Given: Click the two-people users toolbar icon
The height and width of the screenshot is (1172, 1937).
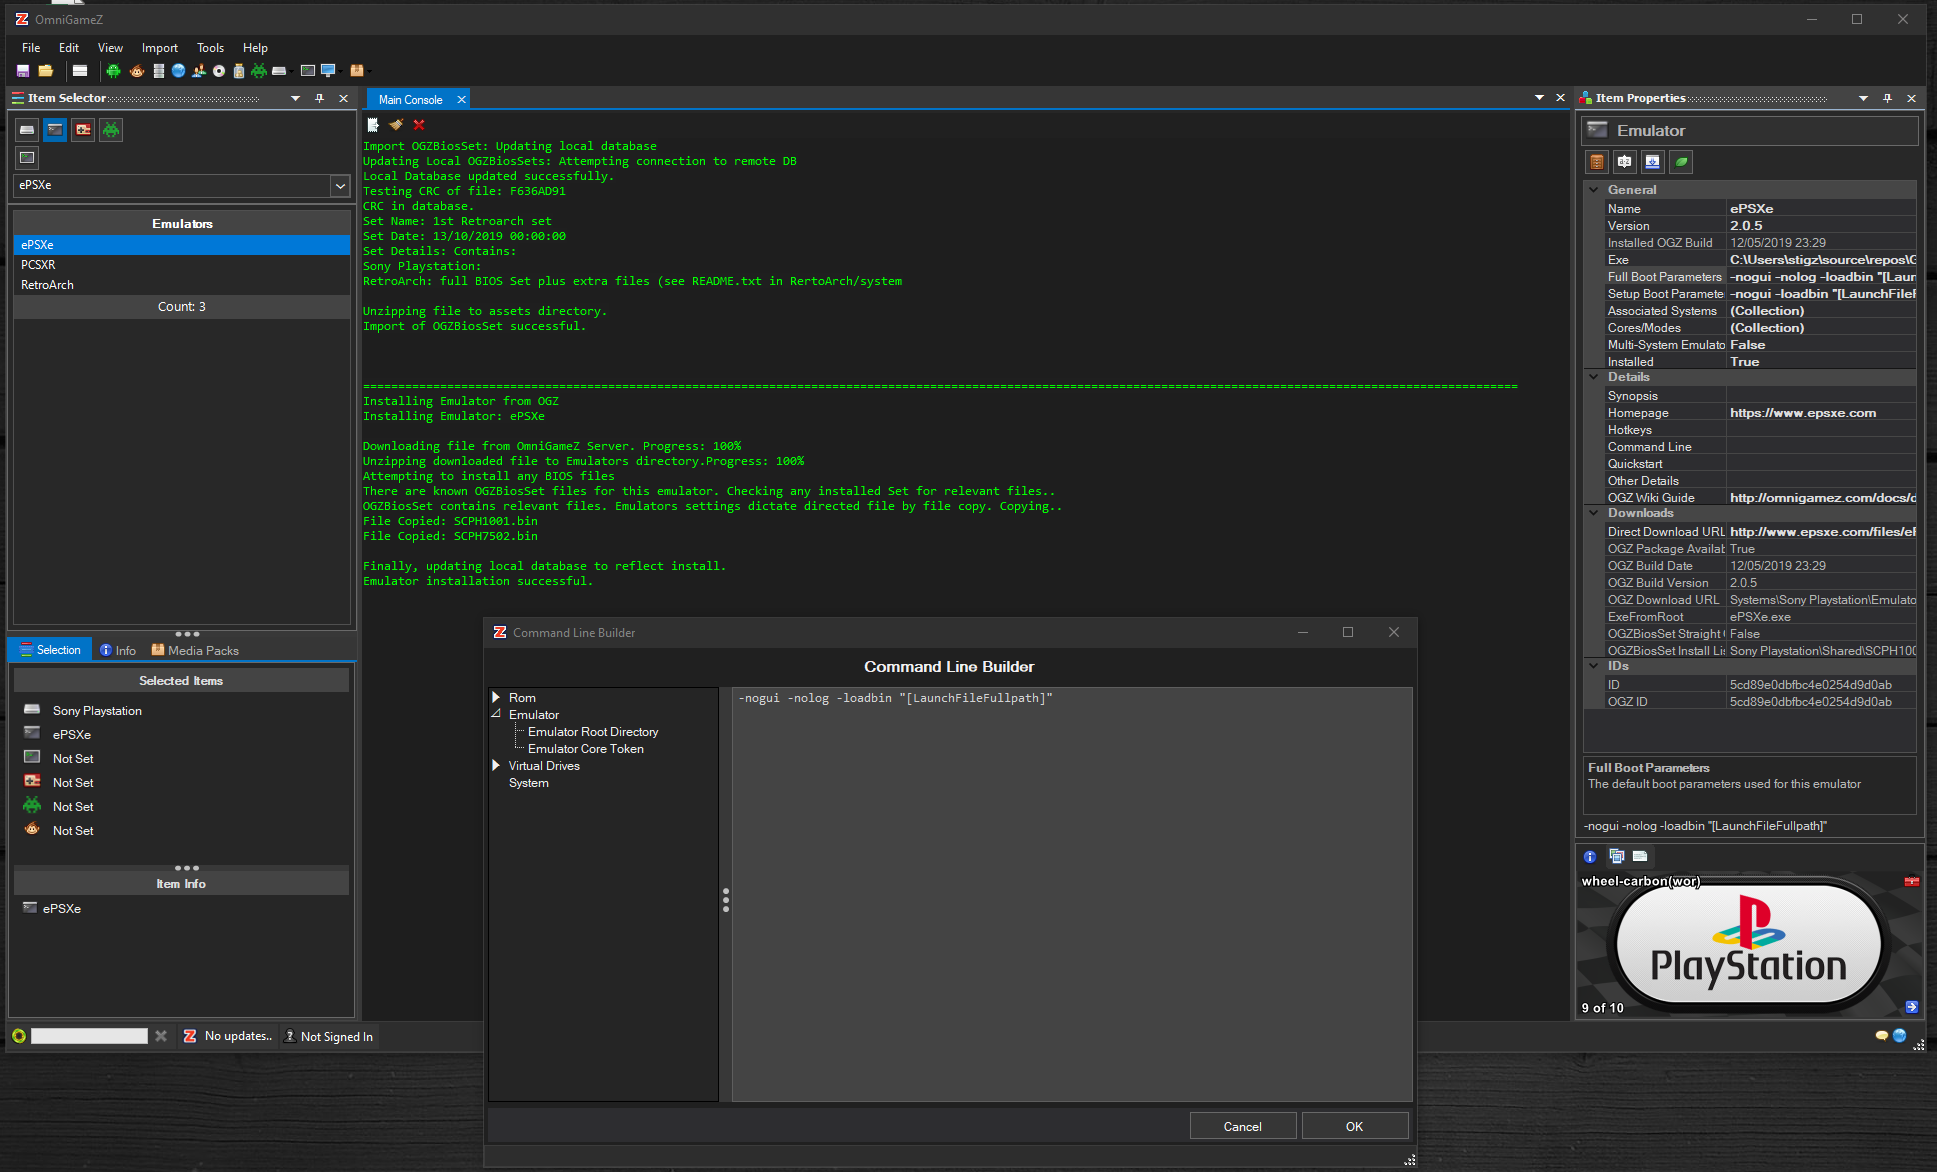Looking at the screenshot, I should [x=199, y=71].
